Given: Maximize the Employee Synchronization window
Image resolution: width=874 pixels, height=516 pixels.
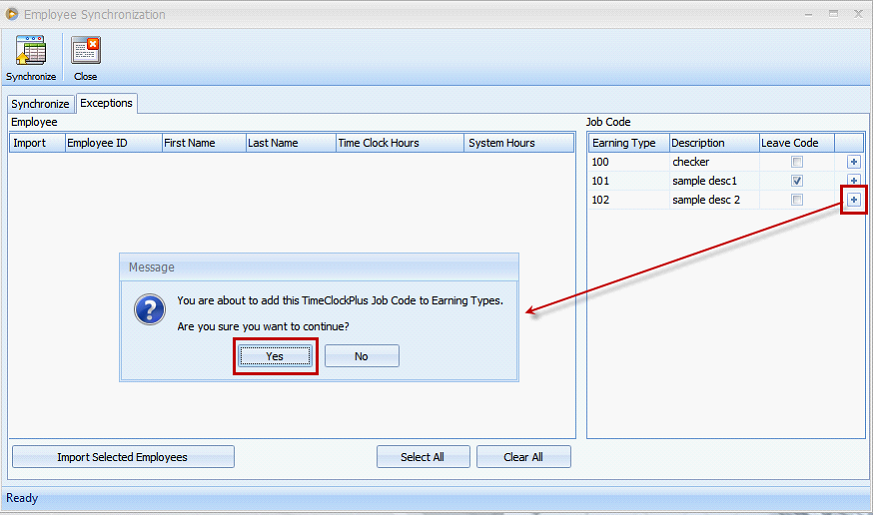Looking at the screenshot, I should point(833,14).
